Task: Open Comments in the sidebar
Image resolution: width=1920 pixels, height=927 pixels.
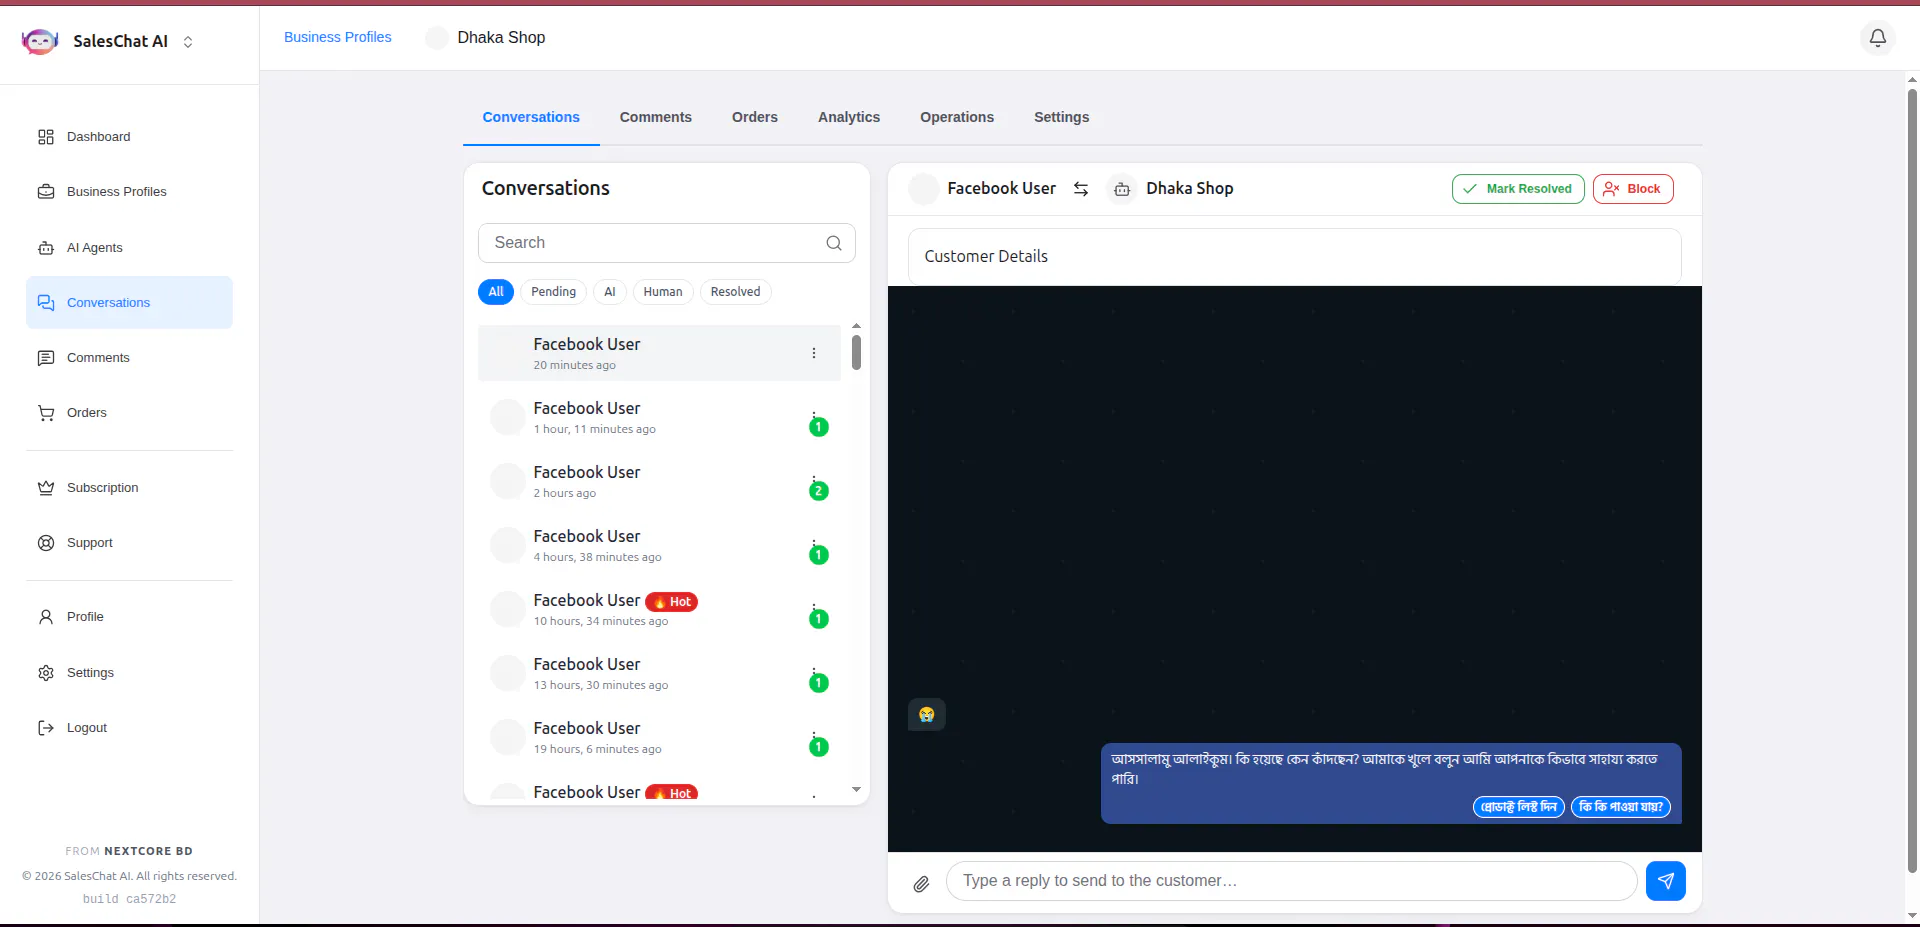Action: [x=129, y=358]
